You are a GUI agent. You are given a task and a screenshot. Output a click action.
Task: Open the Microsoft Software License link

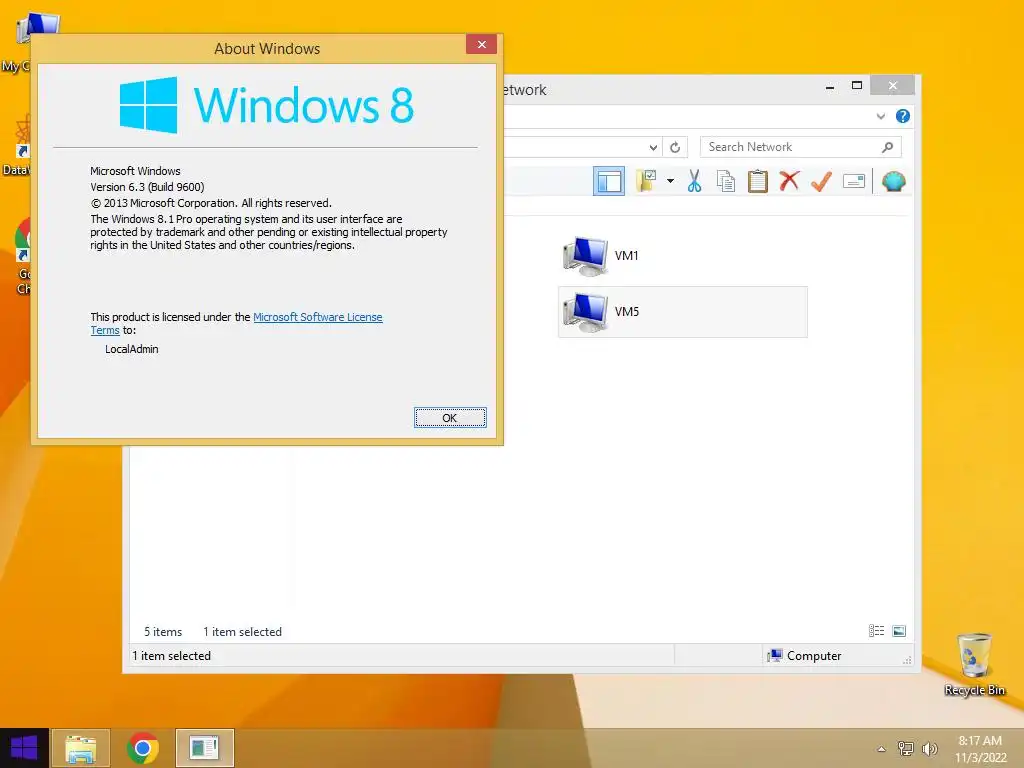point(317,317)
